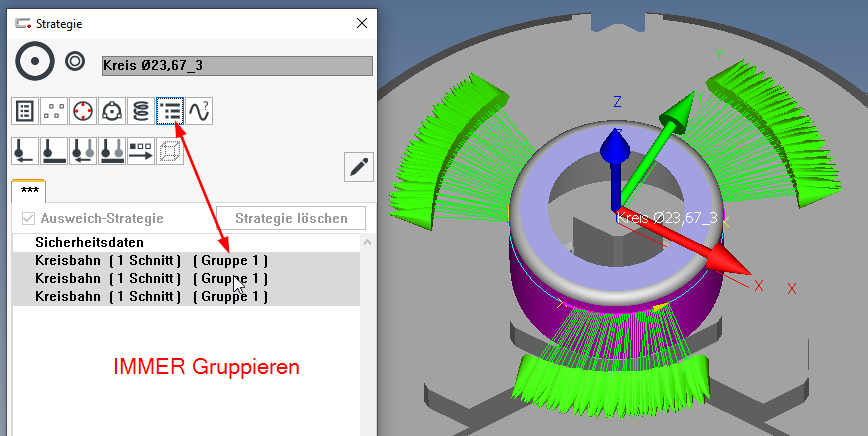Image resolution: width=868 pixels, height=436 pixels.
Task: Click the probe on surface icon
Action: pos(54,151)
